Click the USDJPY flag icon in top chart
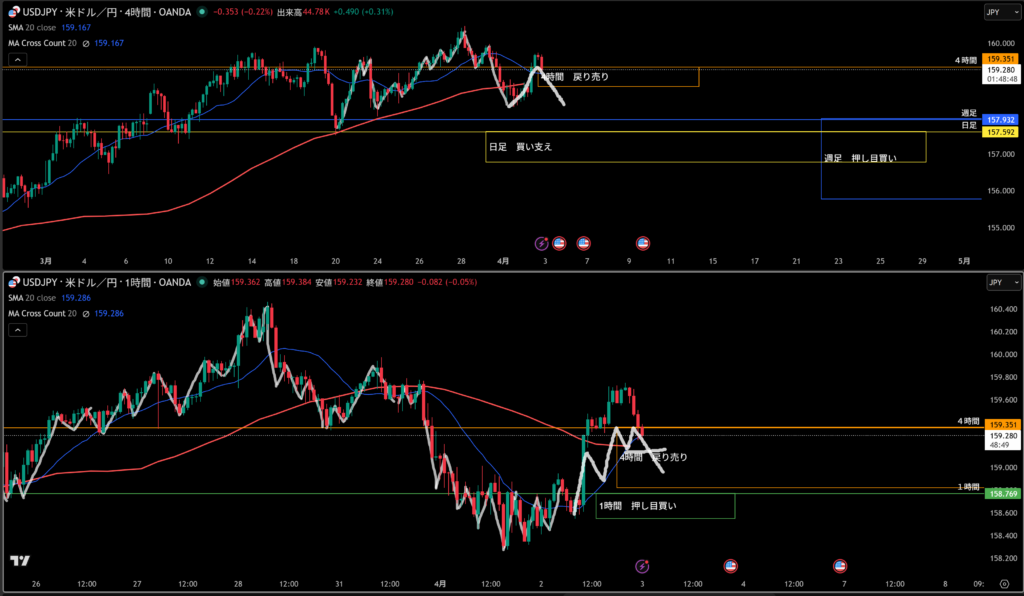 click(x=13, y=12)
